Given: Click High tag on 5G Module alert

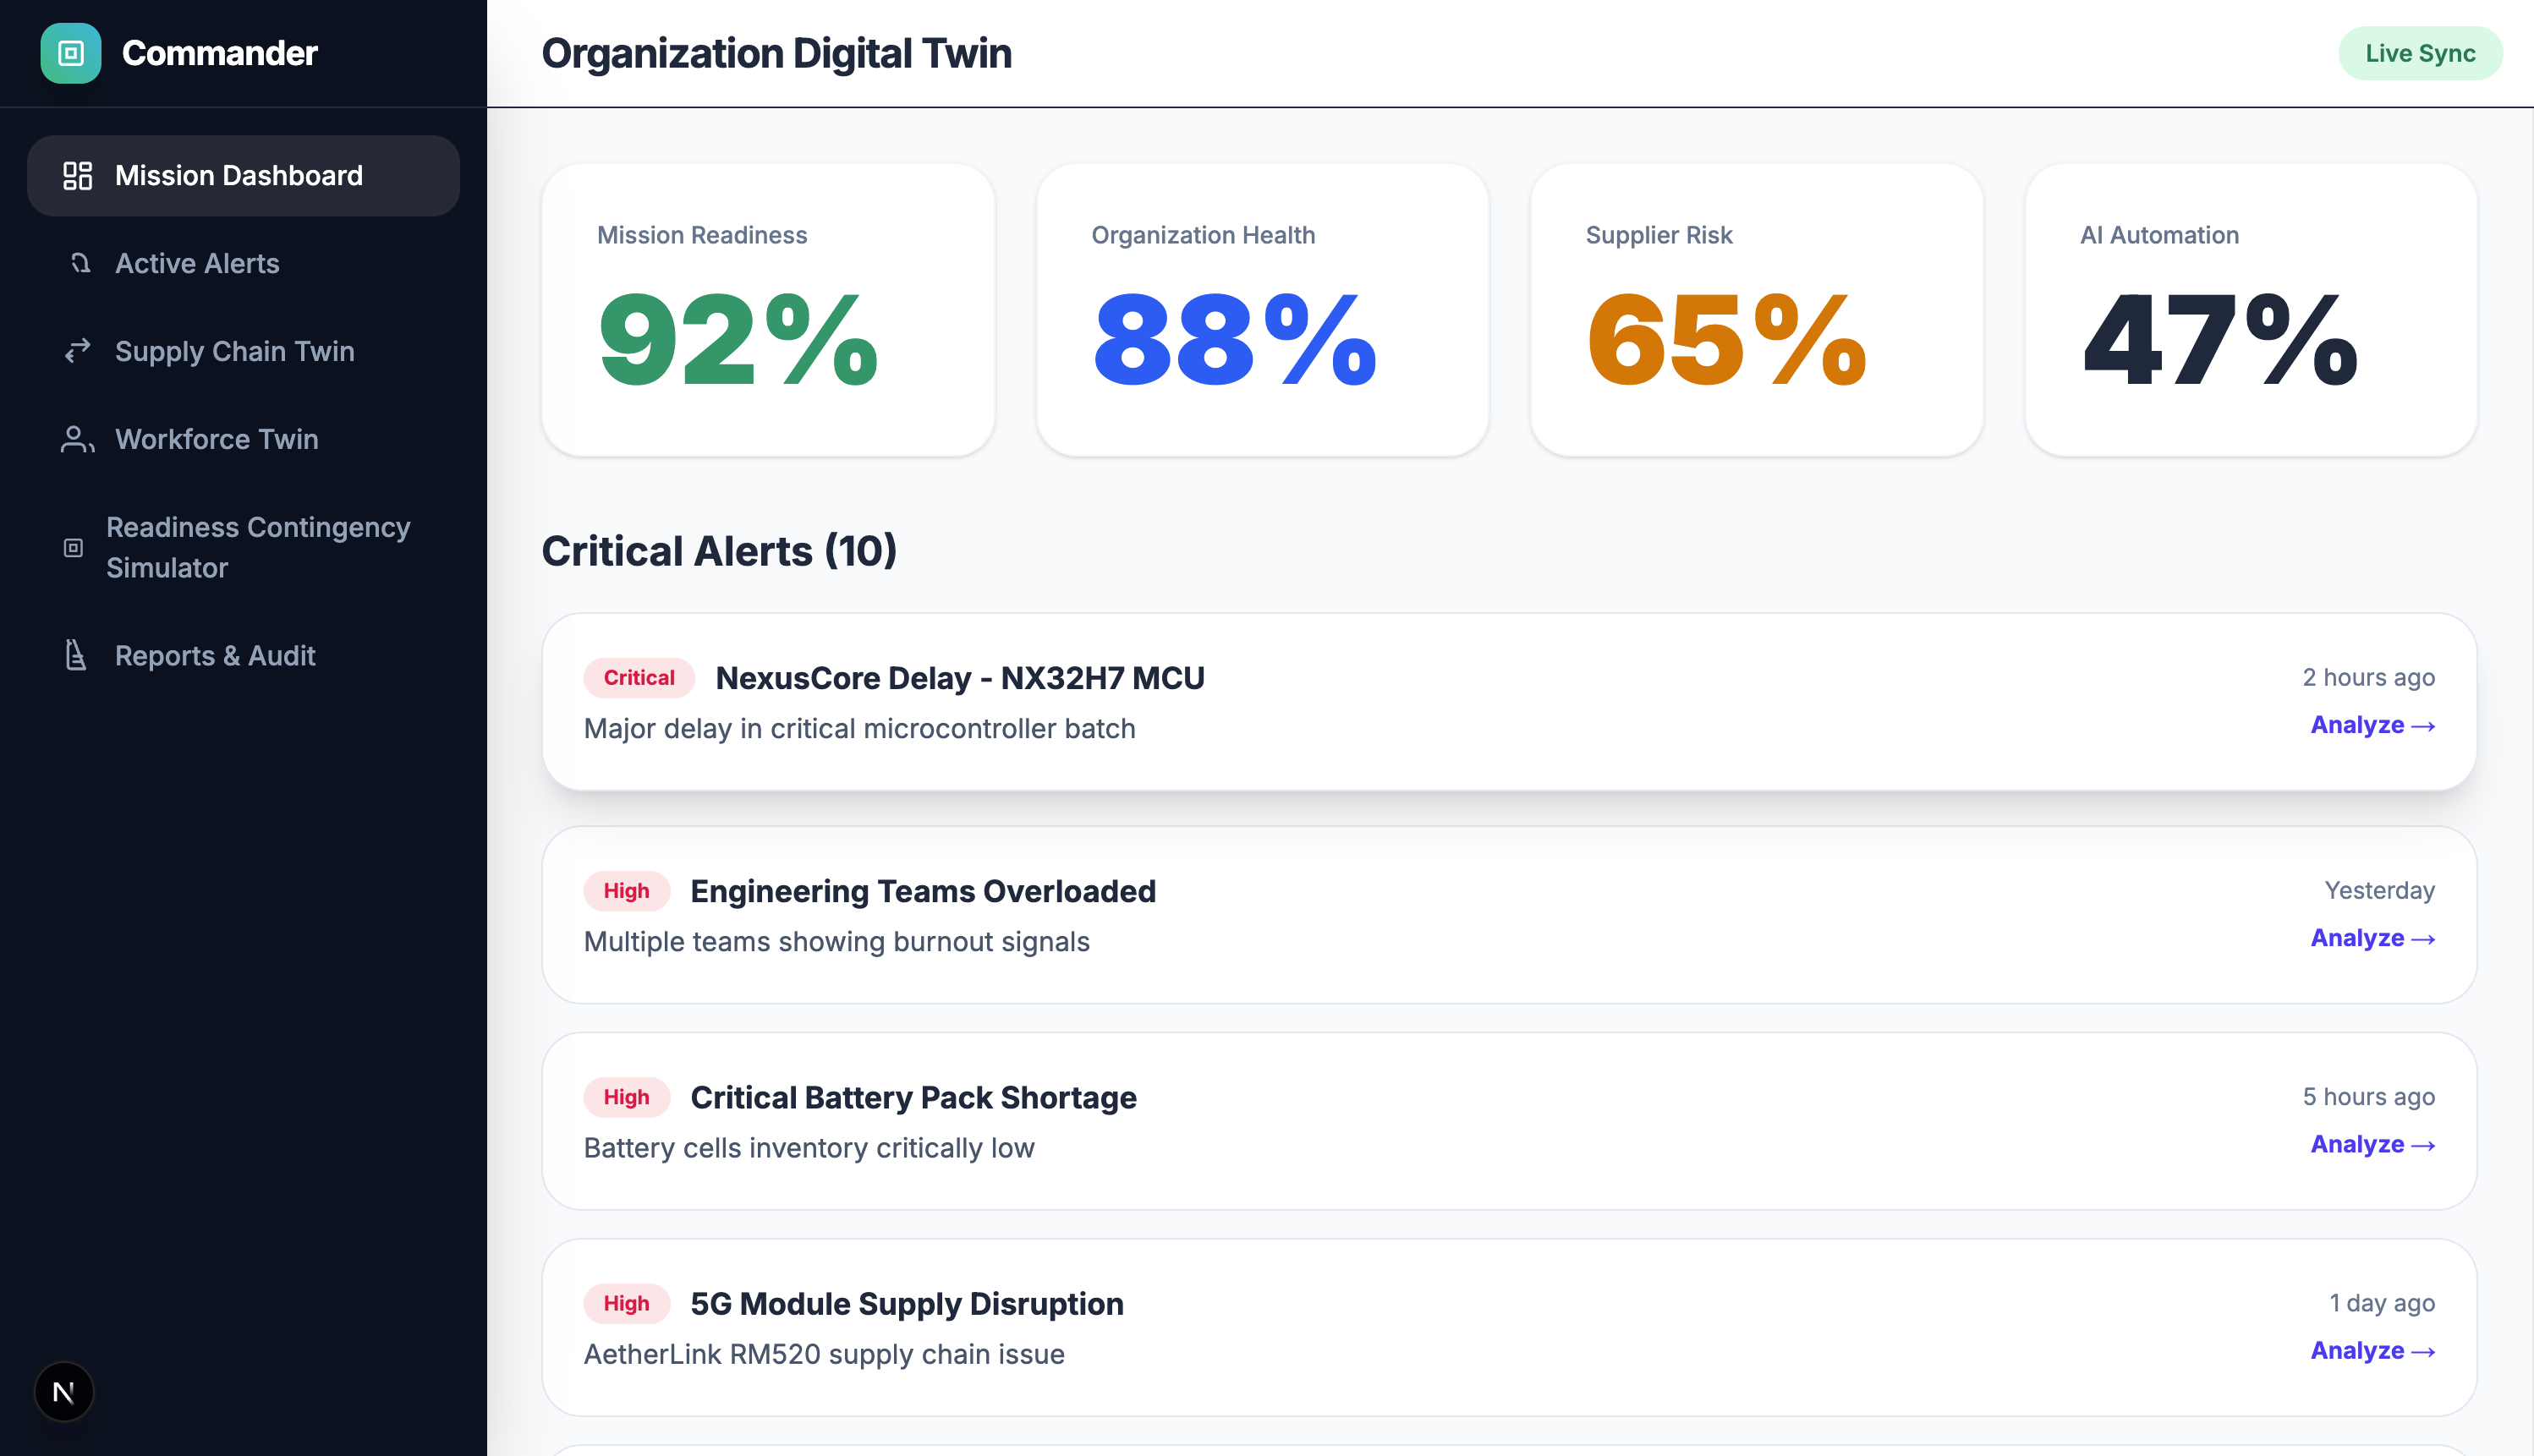Looking at the screenshot, I should point(626,1303).
